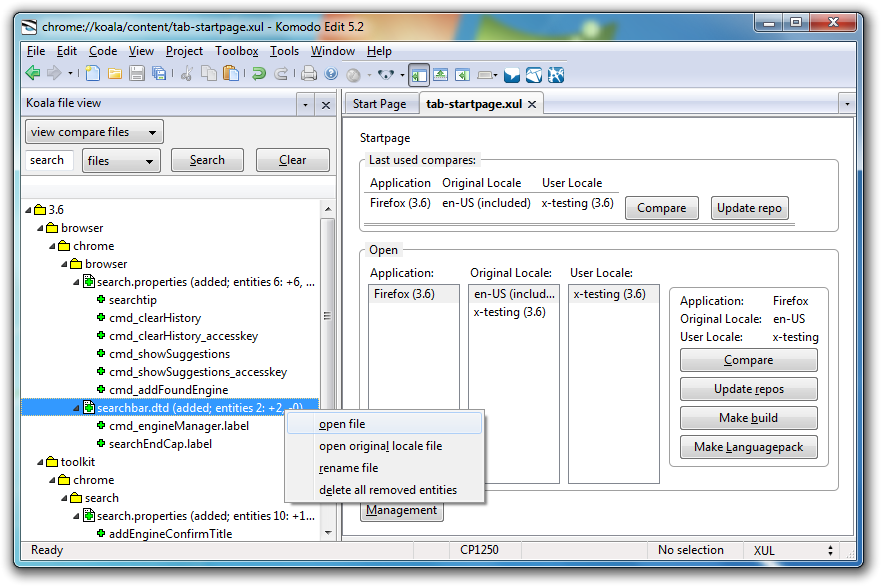881x587 pixels.
Task: Click the Update repos button
Action: click(x=749, y=389)
